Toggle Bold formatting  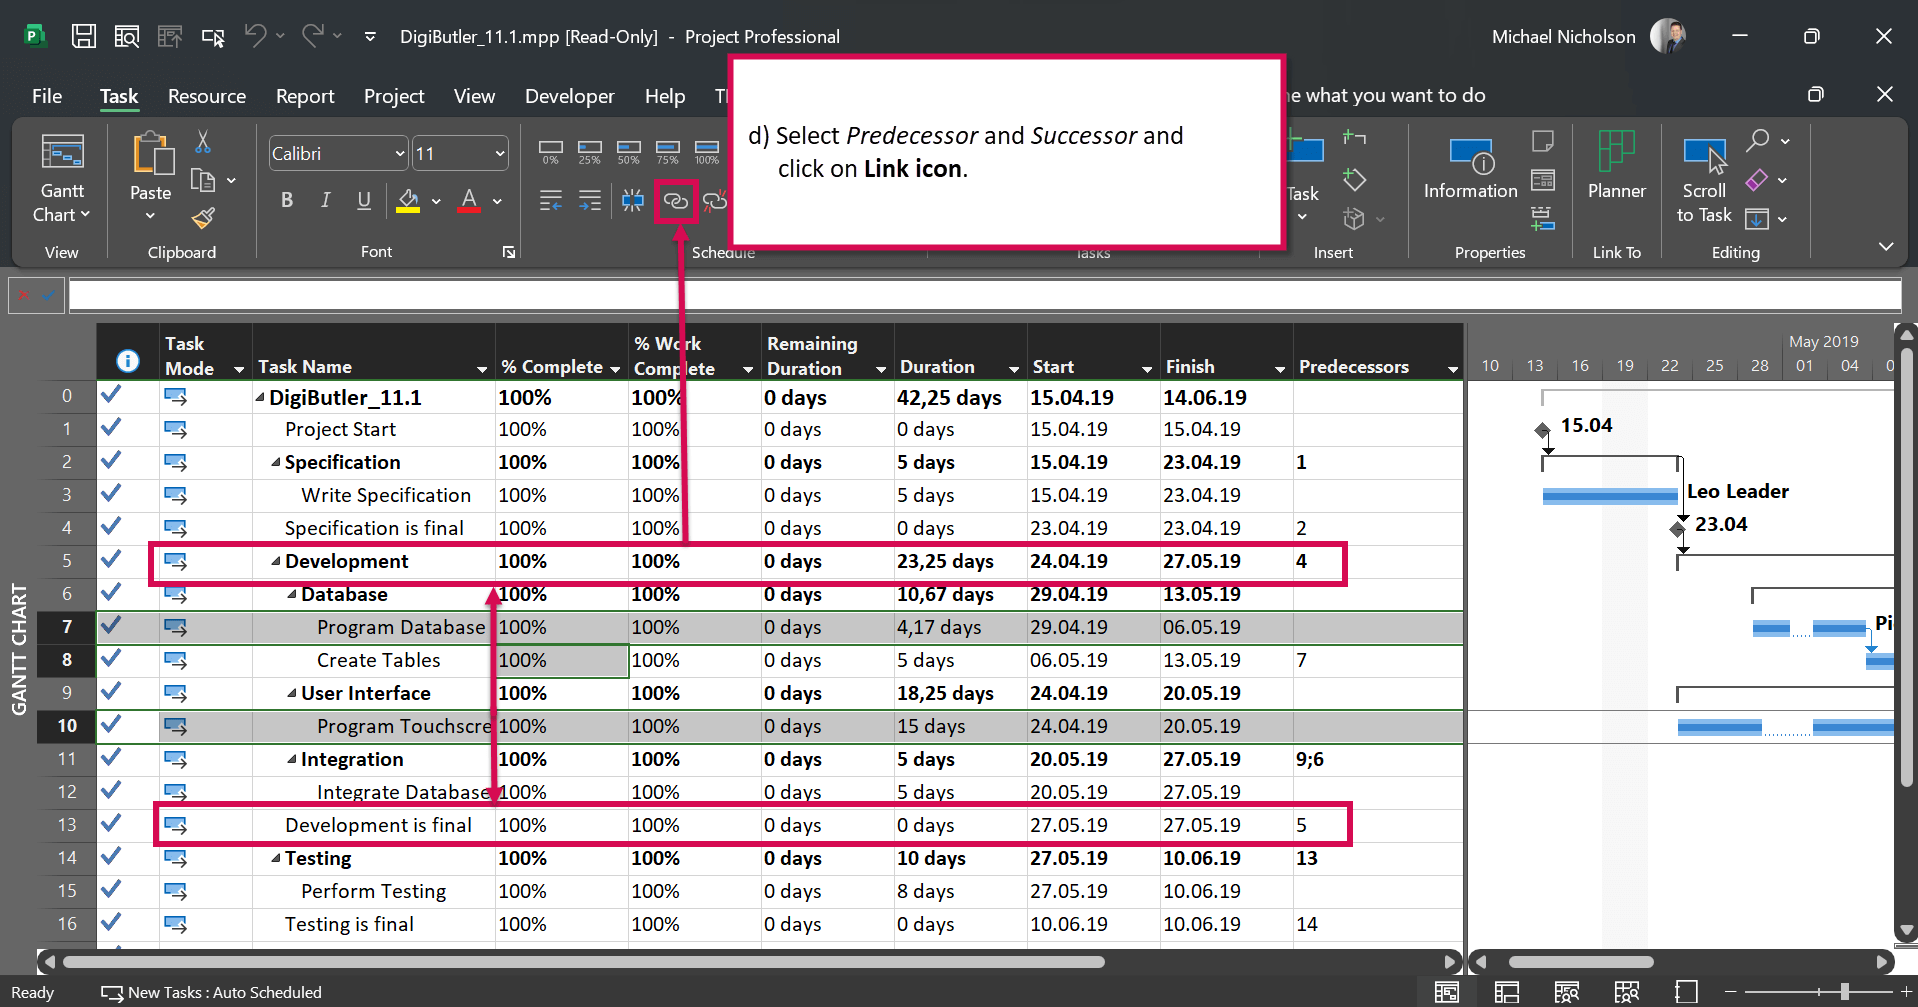(x=287, y=200)
